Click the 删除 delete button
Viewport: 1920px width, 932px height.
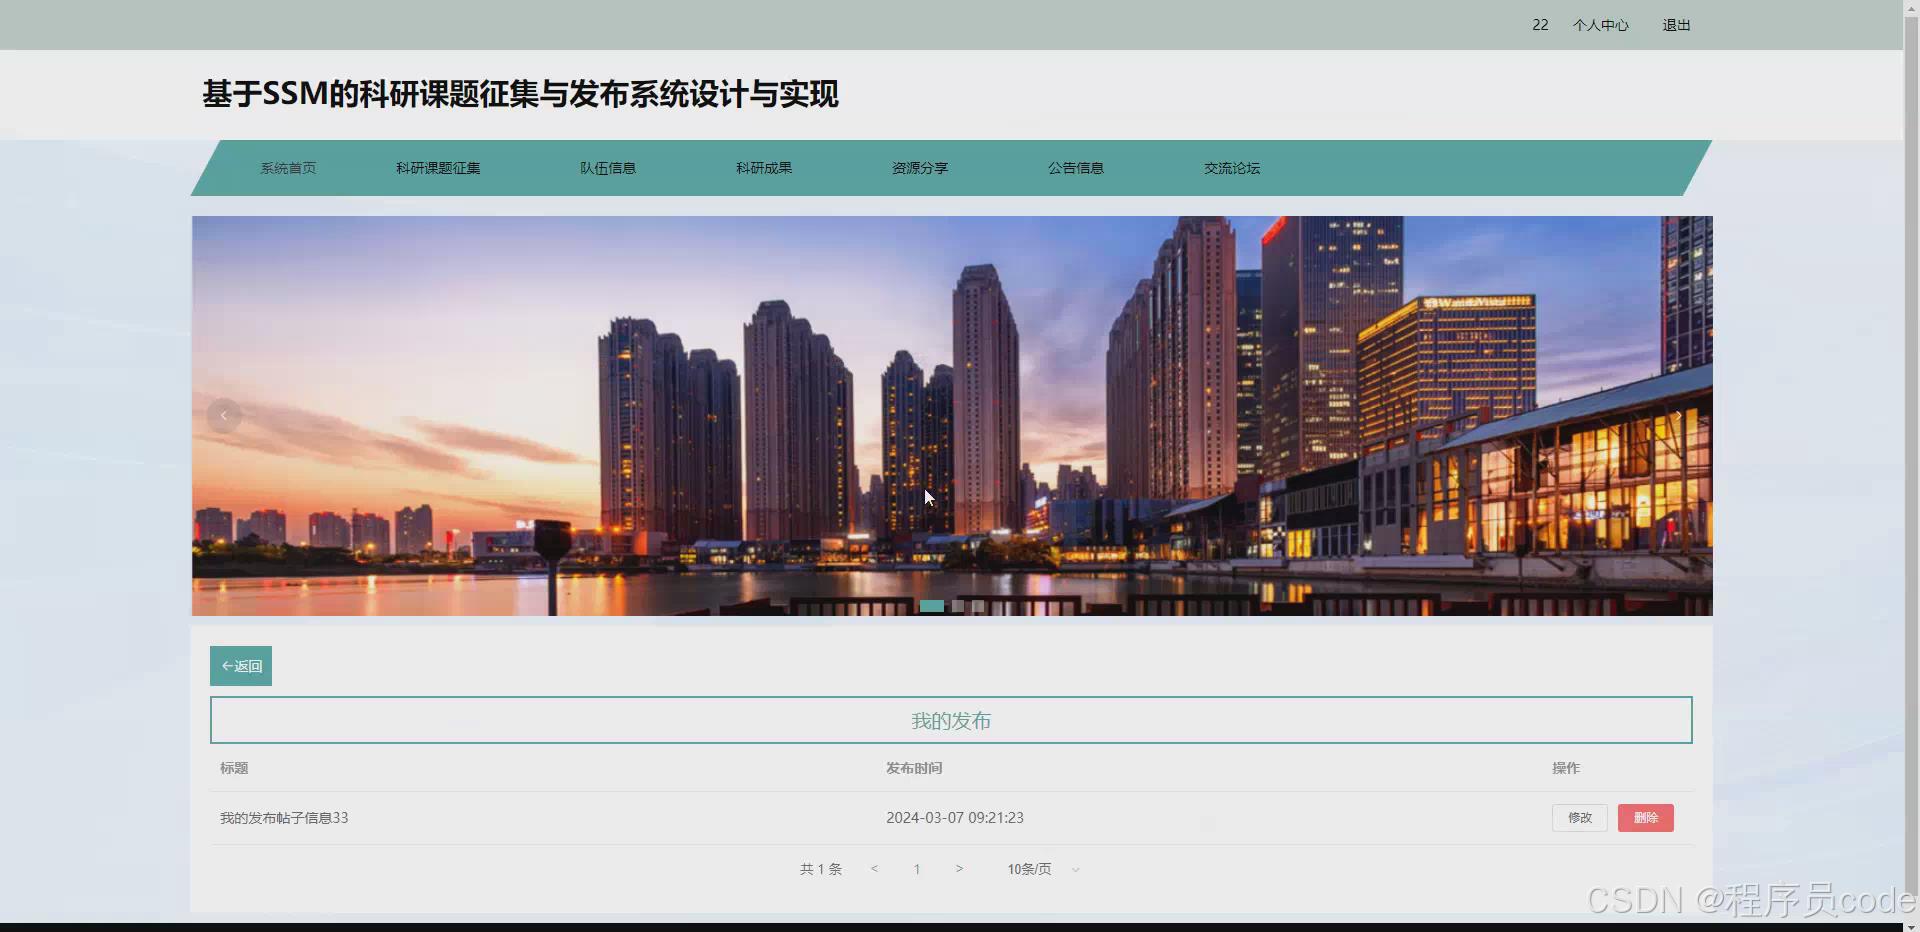[x=1645, y=817]
